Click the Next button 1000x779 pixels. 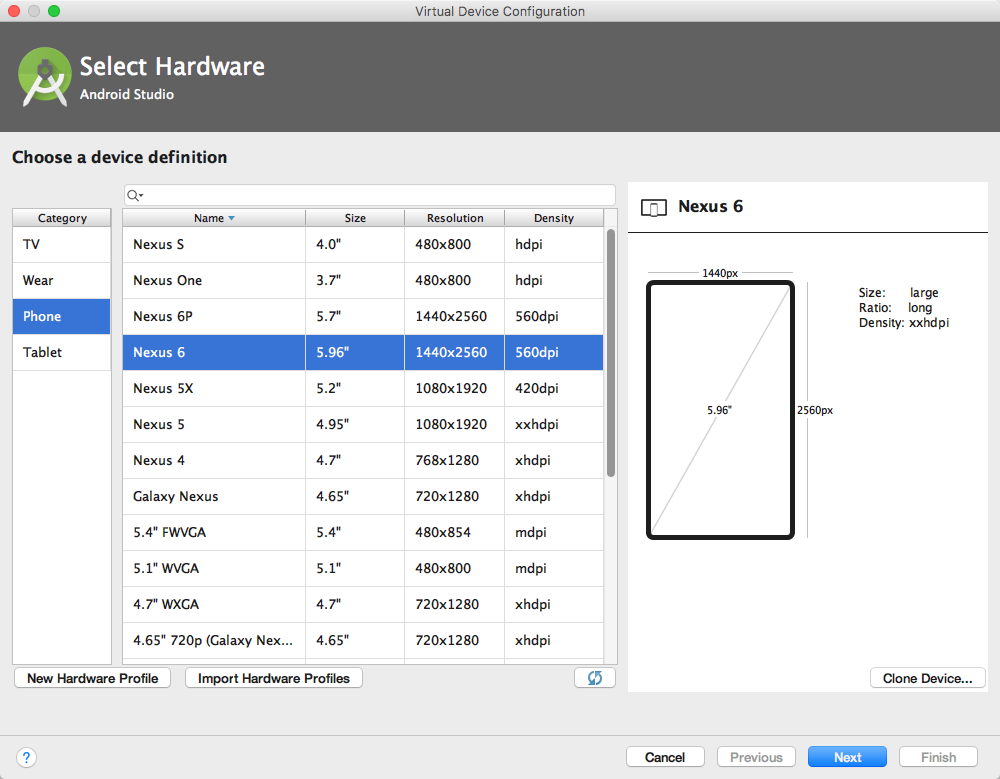848,757
